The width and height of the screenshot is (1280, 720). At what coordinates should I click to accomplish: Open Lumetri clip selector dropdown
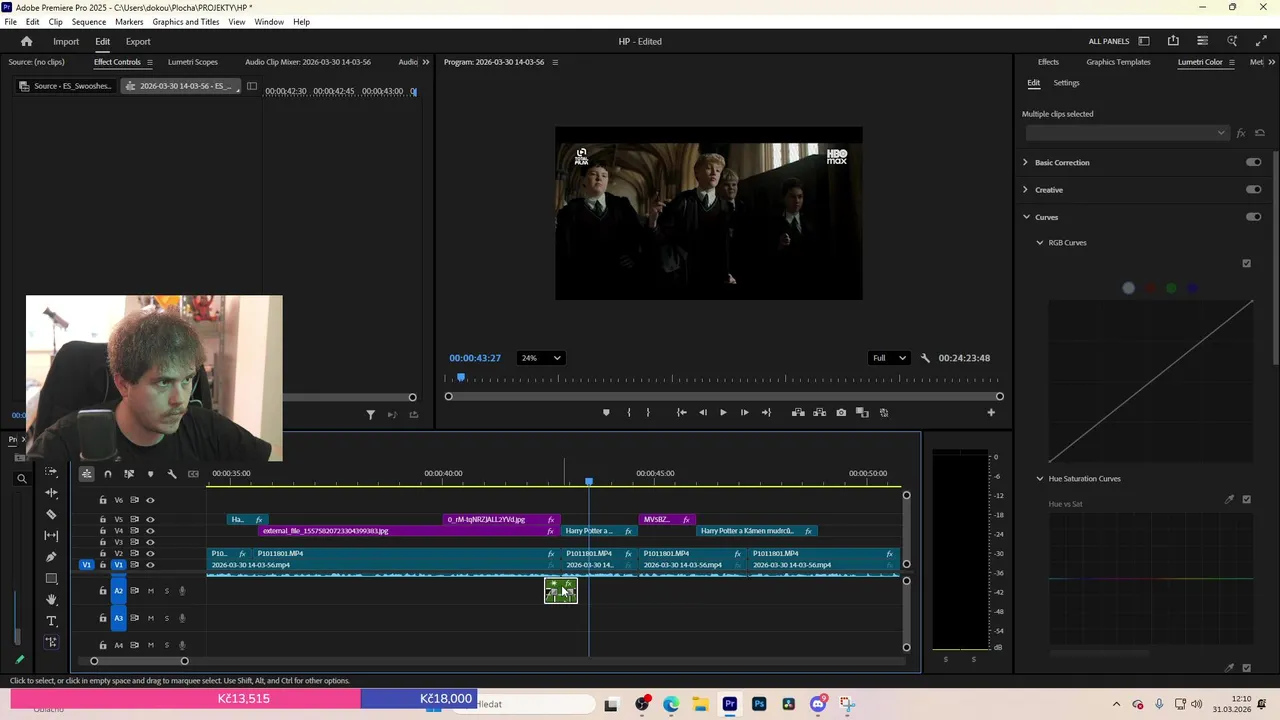click(x=1126, y=133)
